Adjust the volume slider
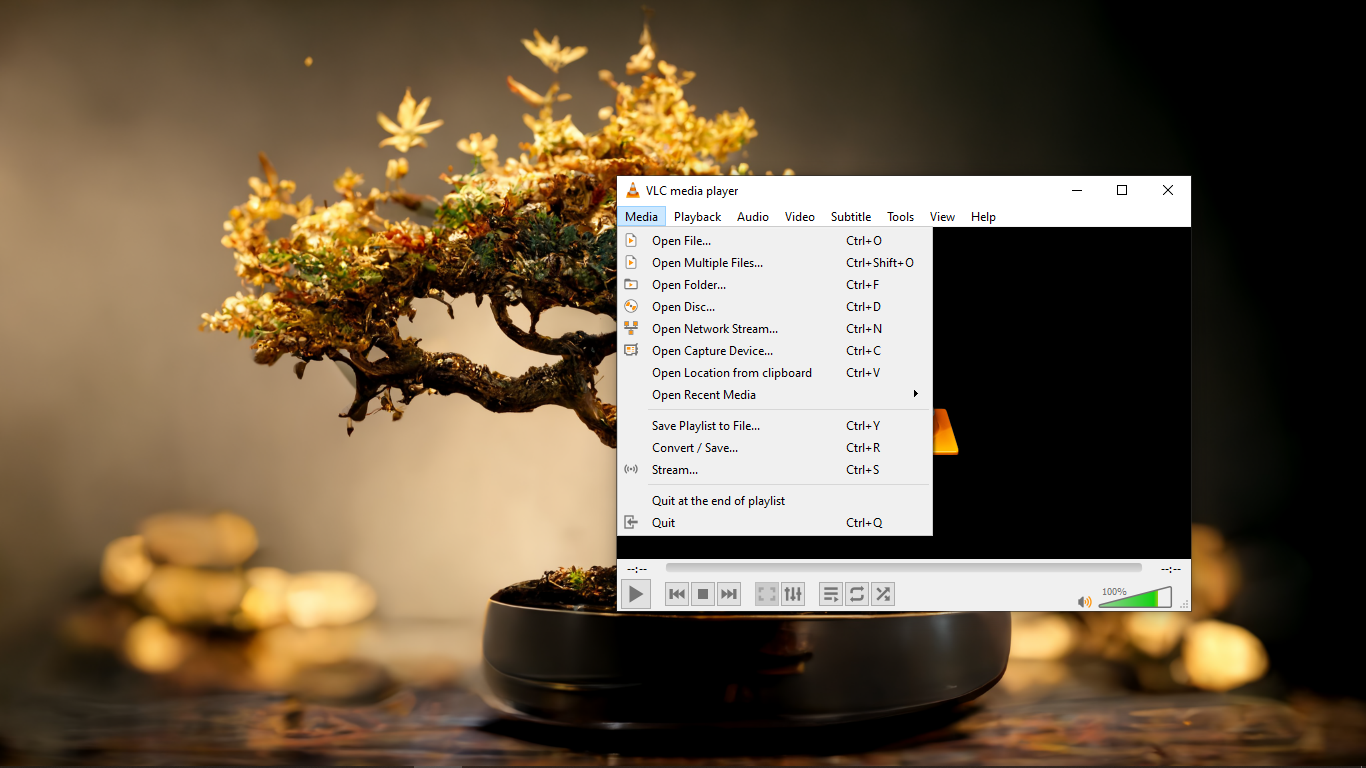1366x768 pixels. (1135, 598)
